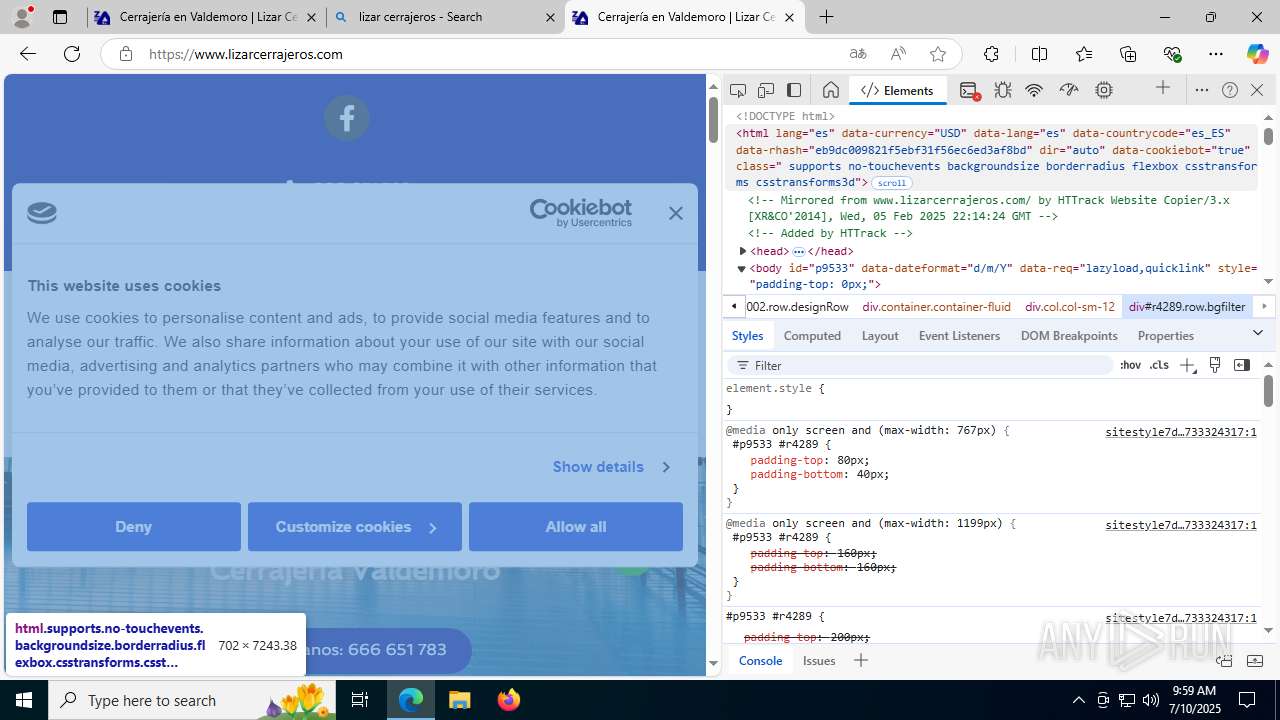Click Customize cookies button
This screenshot has height=720, width=1280.
coord(355,527)
